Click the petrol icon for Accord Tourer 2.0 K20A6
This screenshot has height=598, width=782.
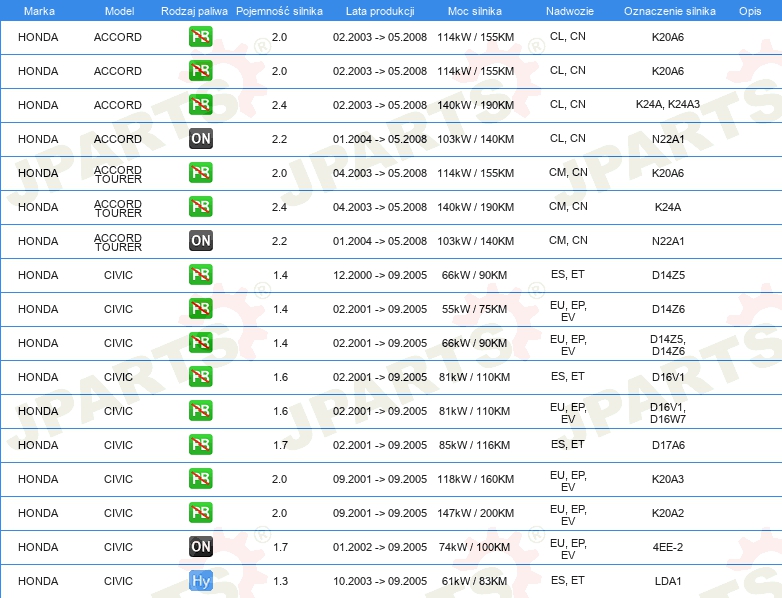point(200,173)
